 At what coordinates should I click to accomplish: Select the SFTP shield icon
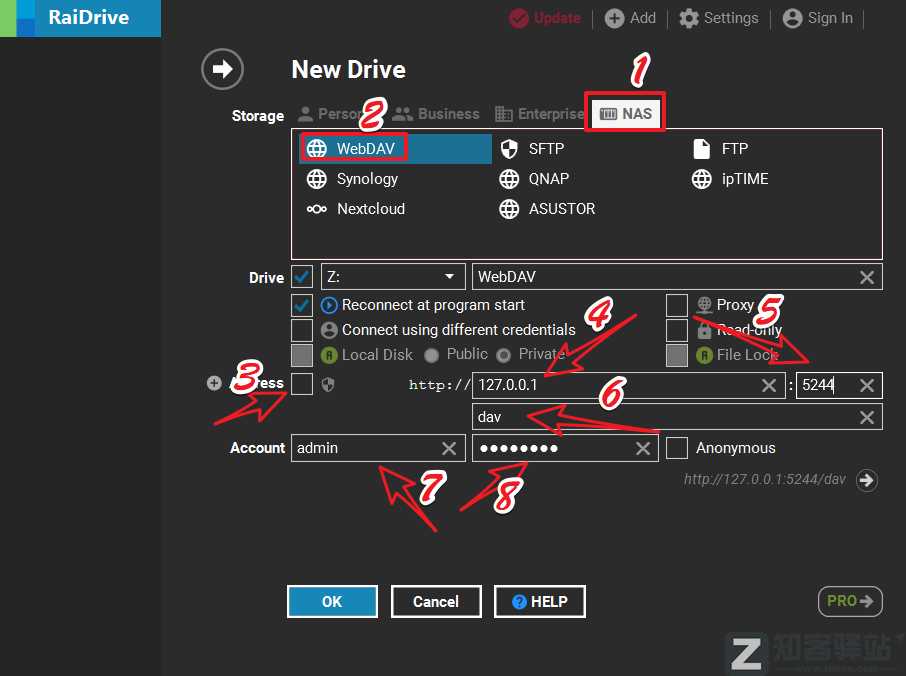point(509,149)
